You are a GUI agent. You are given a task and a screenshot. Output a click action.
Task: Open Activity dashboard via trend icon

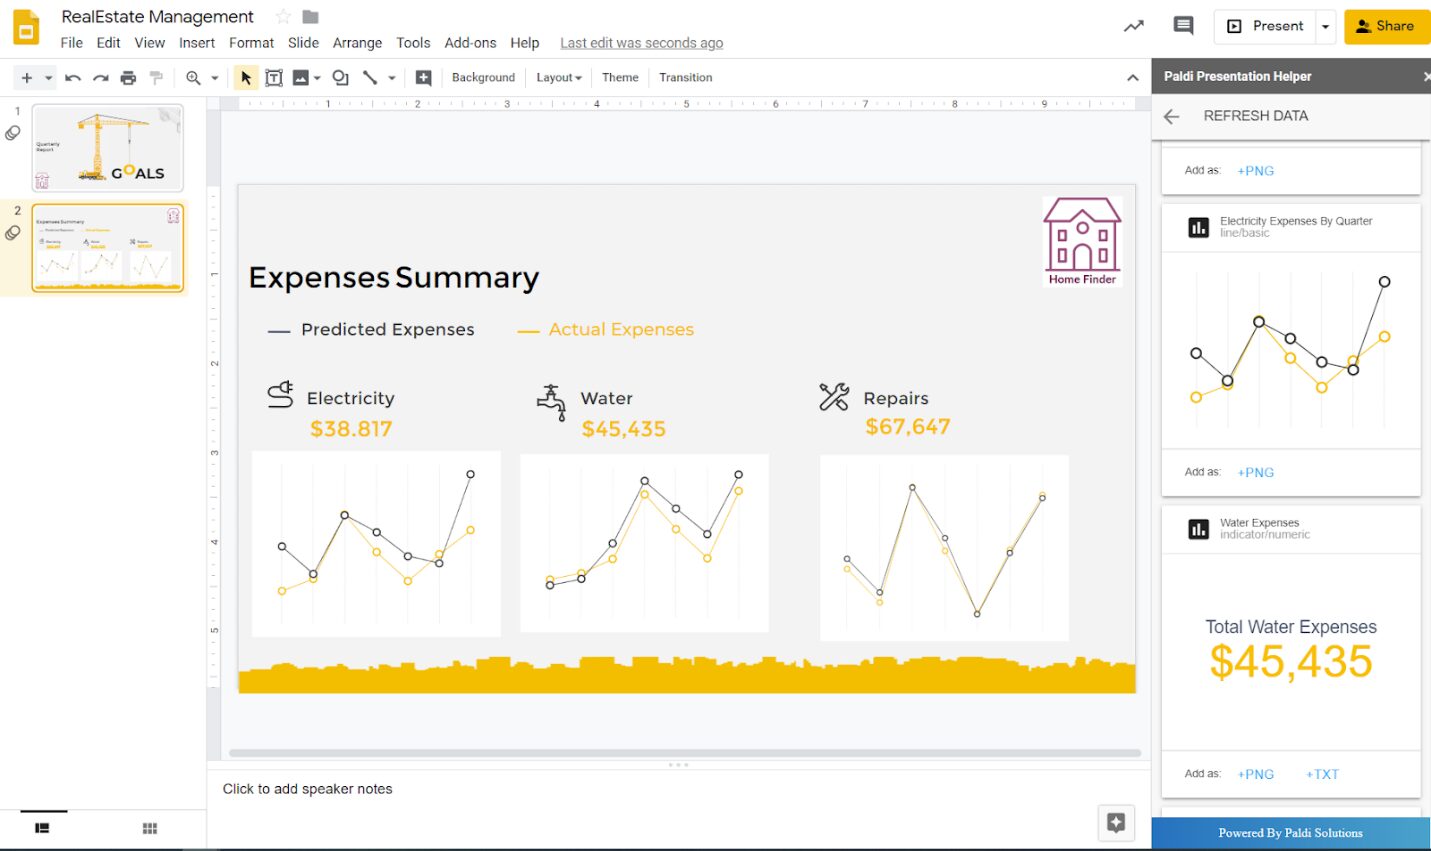(x=1132, y=26)
